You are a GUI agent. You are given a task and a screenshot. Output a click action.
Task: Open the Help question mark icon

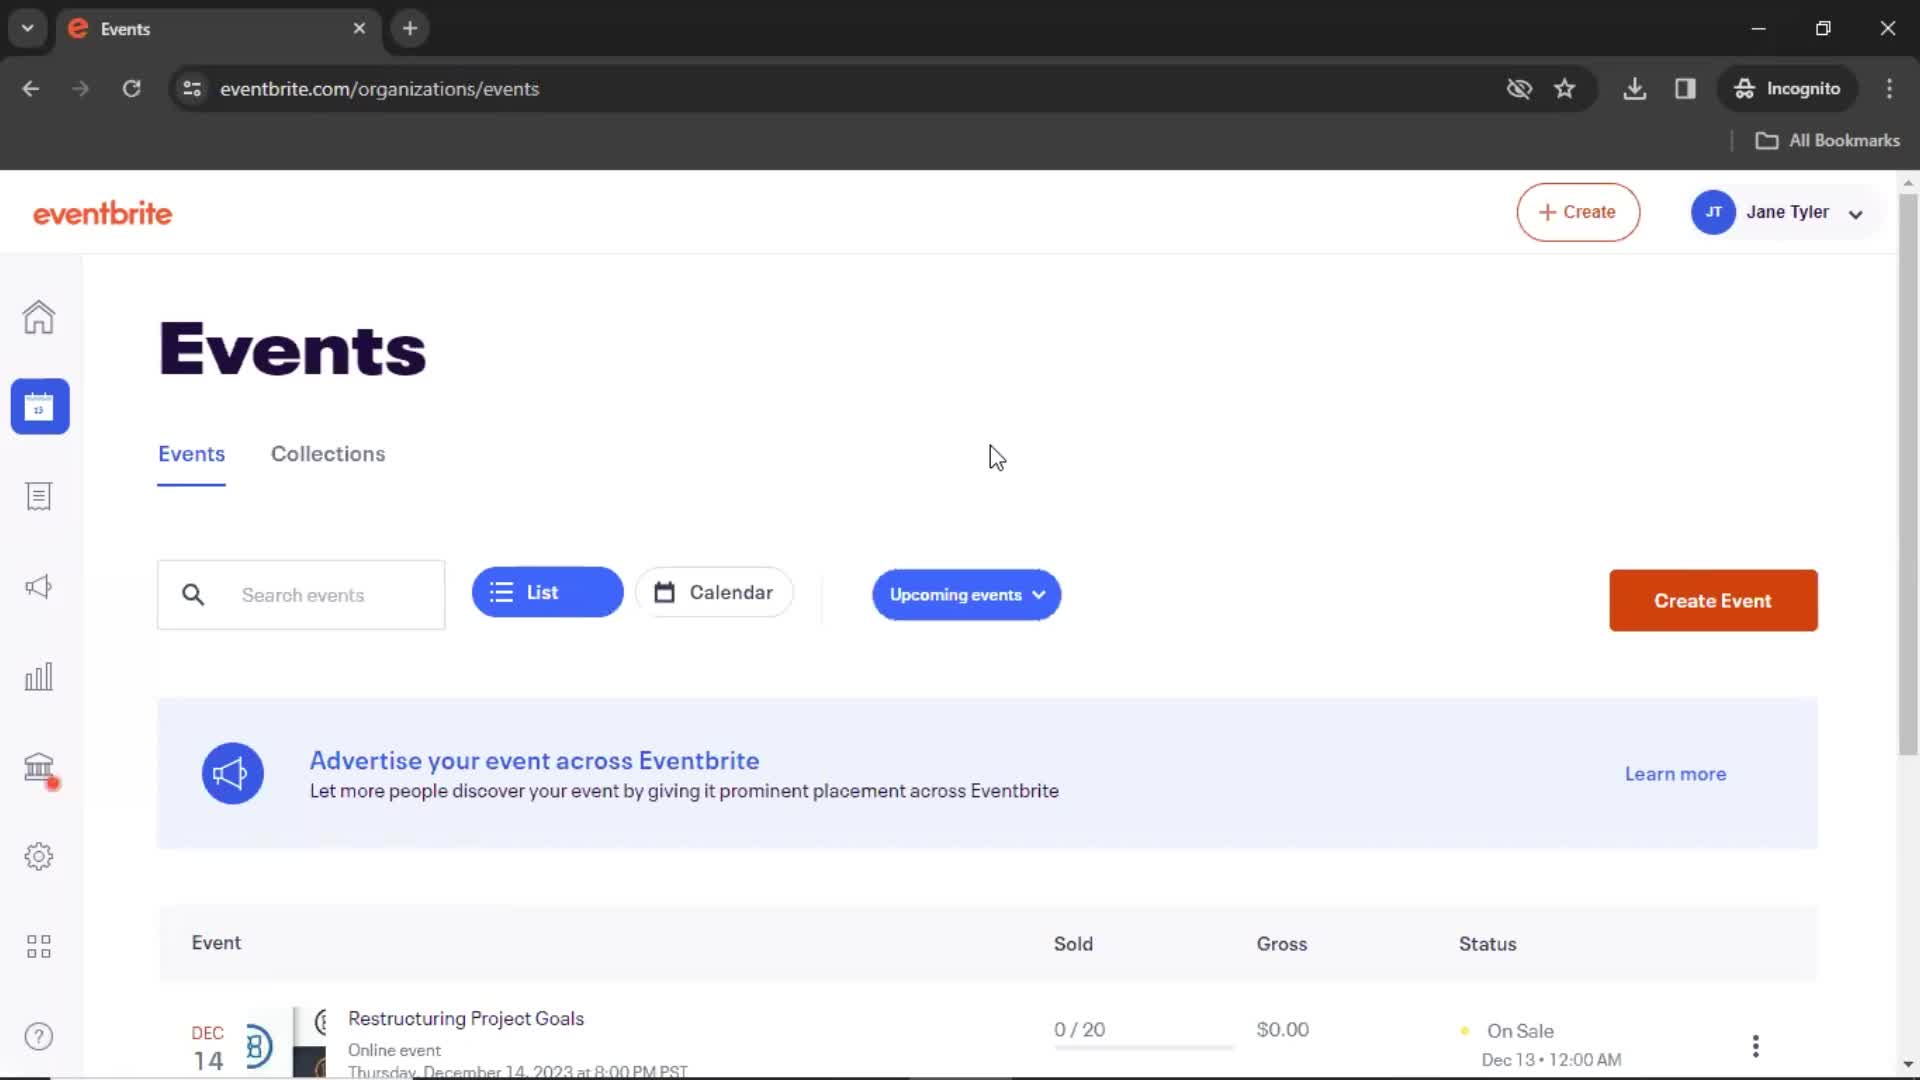point(39,1037)
